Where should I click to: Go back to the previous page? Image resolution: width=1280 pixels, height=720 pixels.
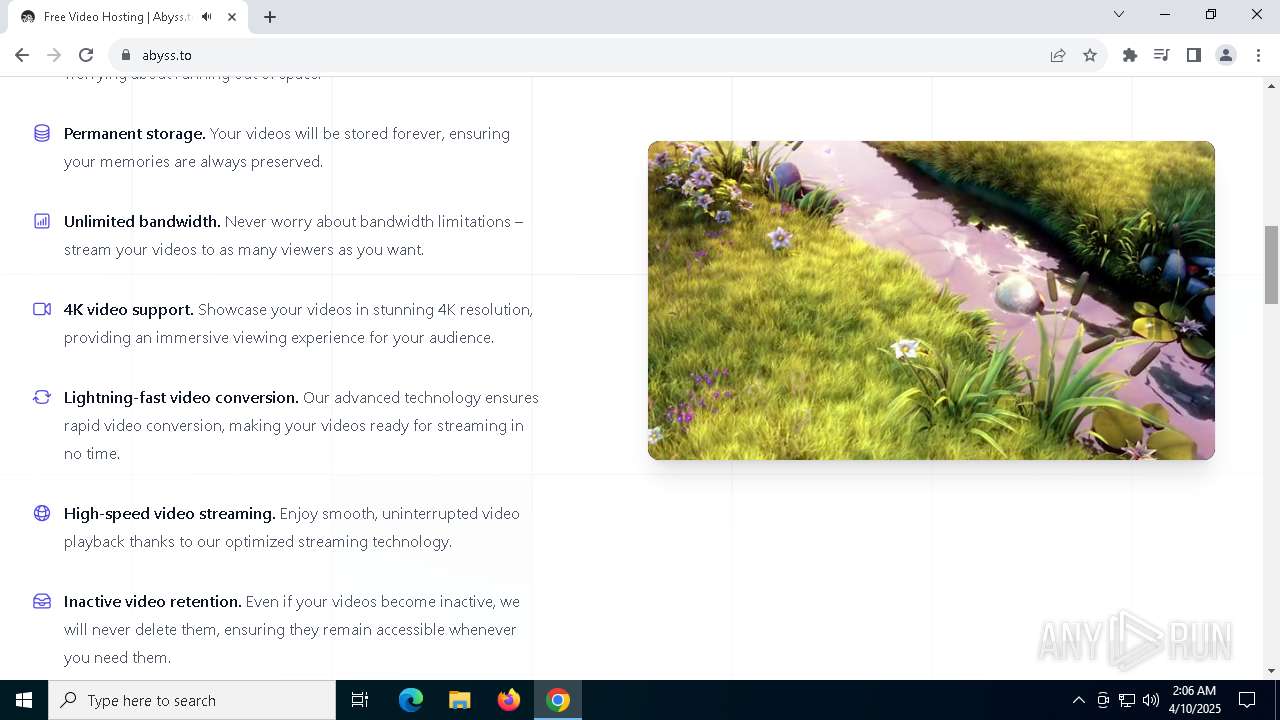tap(22, 55)
